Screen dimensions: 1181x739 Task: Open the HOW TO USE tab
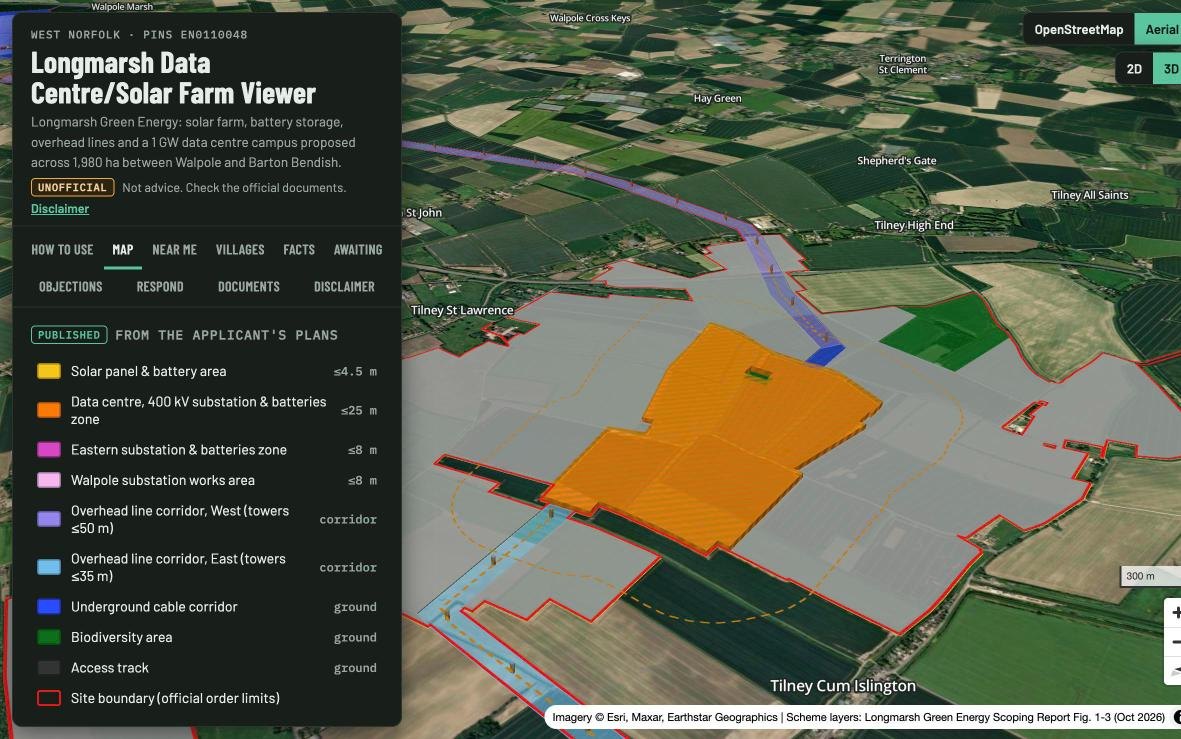(62, 250)
